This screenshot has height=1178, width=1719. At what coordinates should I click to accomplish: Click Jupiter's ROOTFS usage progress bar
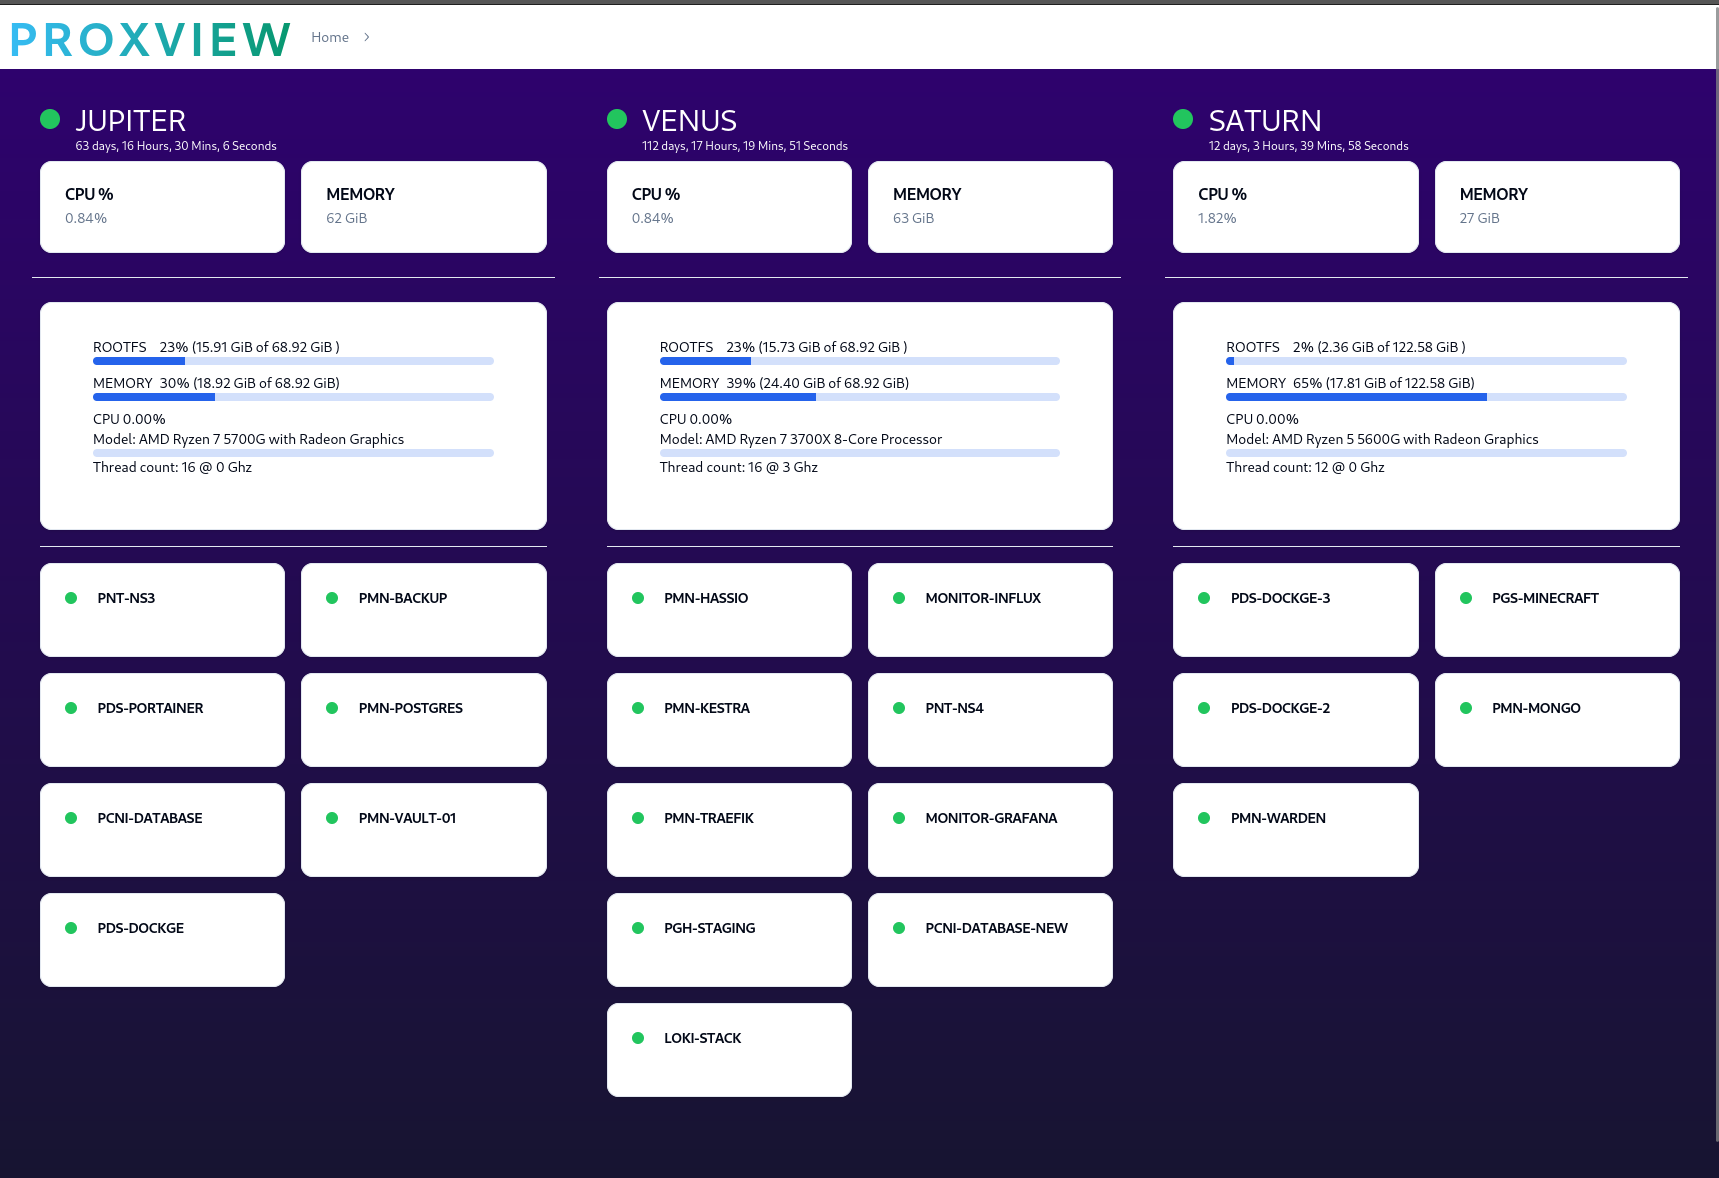tap(293, 361)
